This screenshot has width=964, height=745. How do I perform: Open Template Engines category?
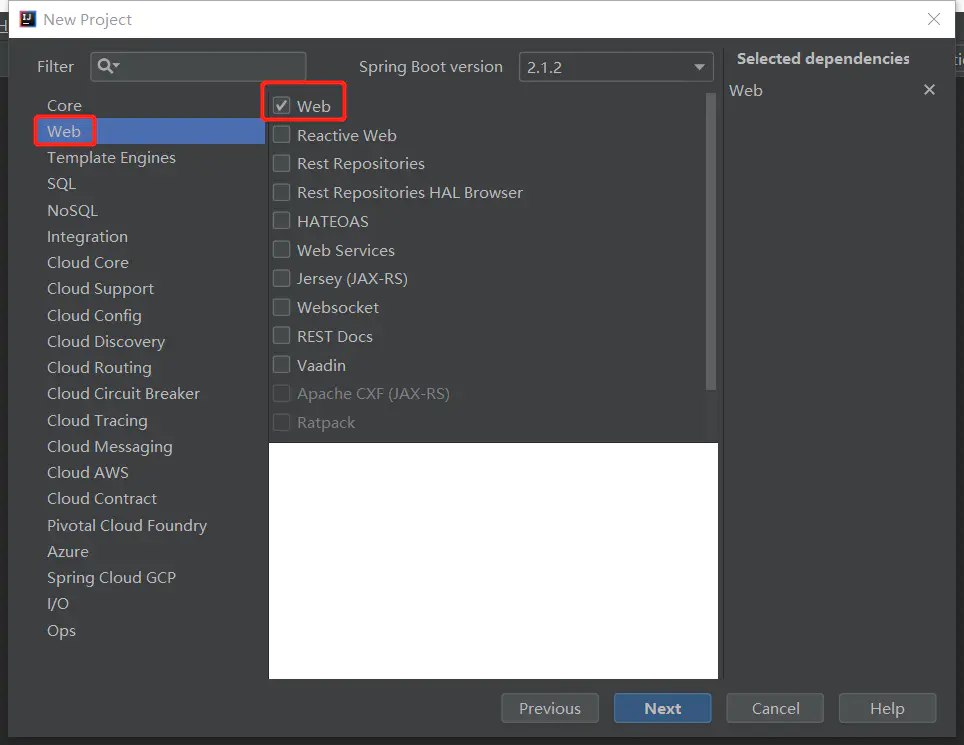(x=111, y=158)
